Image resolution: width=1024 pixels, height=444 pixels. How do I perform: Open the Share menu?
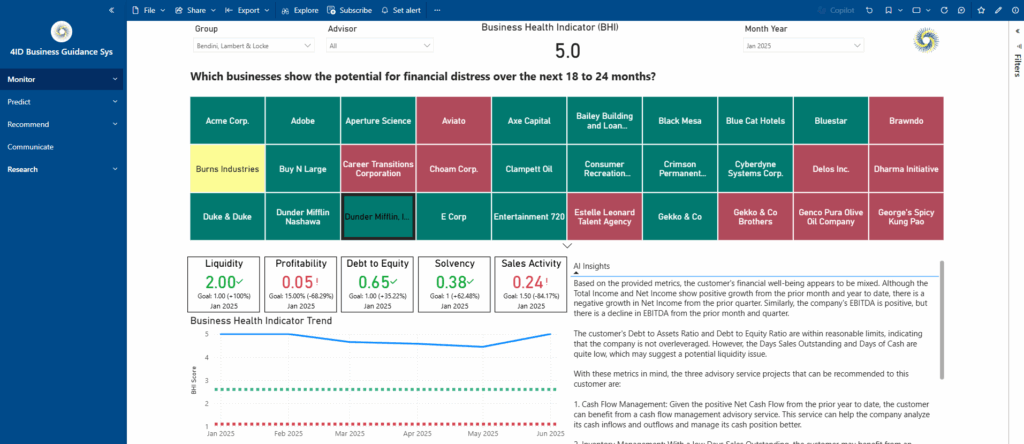pyautogui.click(x=195, y=10)
